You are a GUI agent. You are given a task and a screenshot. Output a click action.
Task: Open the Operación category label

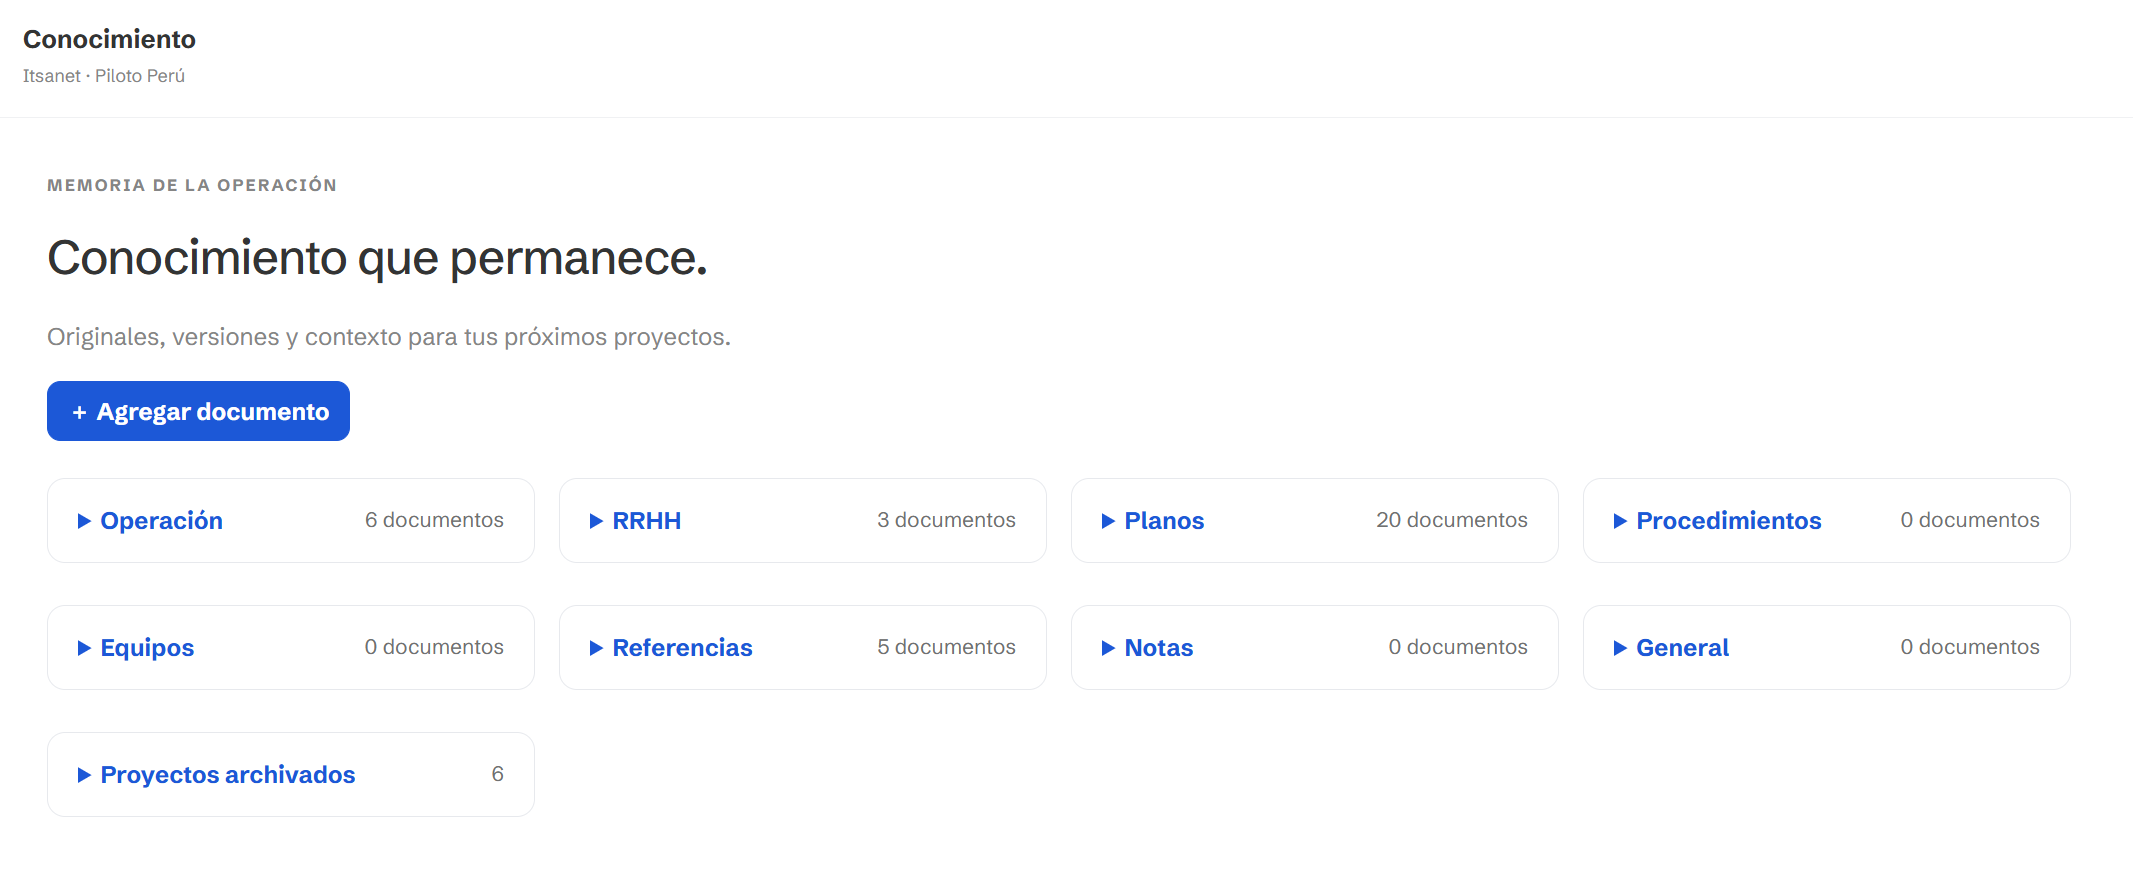[162, 521]
